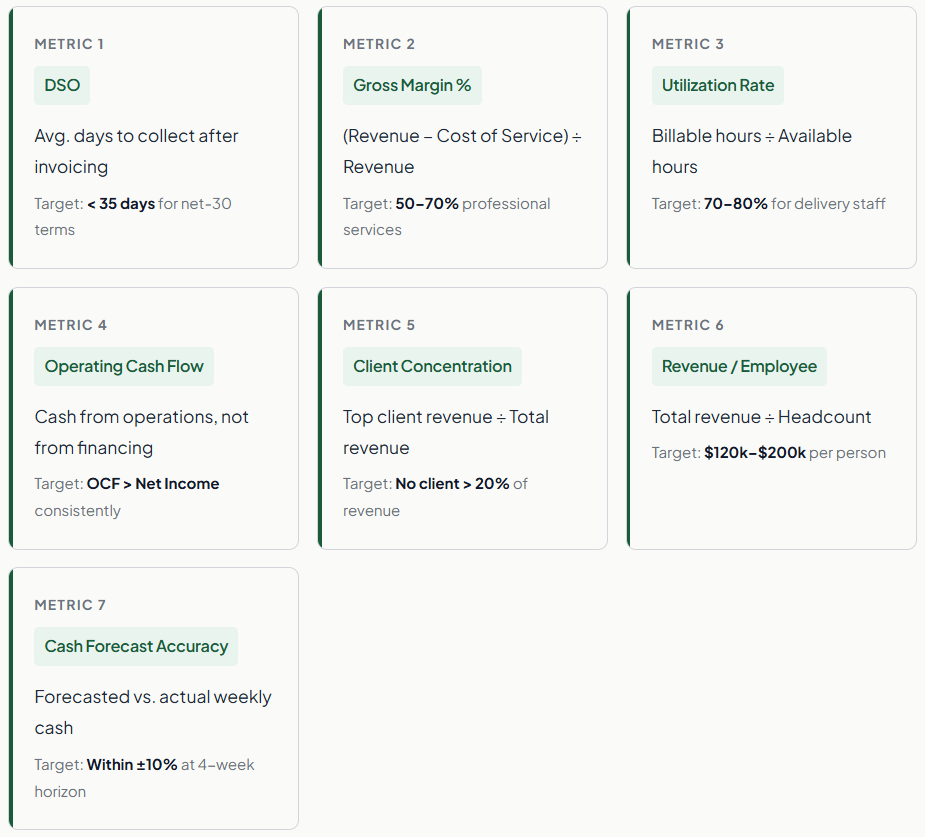Viewport: 925px width, 837px height.
Task: Click the Cash Forecast Accuracy badge
Action: click(136, 646)
